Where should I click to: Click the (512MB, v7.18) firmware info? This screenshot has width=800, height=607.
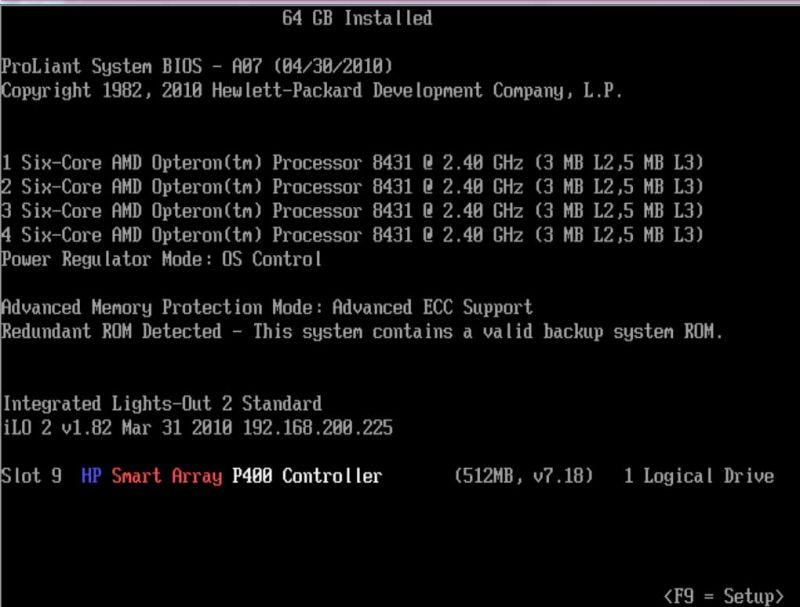[524, 476]
